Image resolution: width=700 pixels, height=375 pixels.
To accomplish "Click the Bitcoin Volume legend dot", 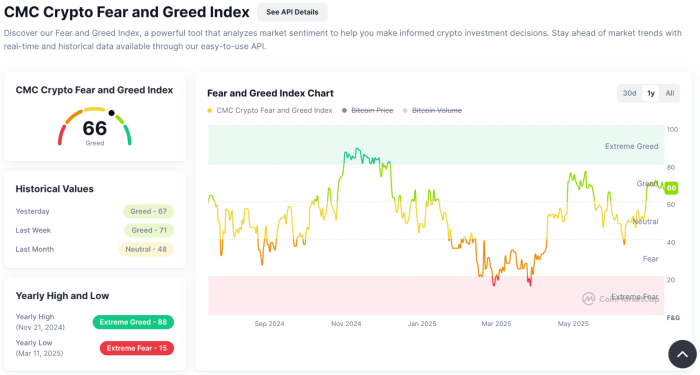I will tap(405, 111).
